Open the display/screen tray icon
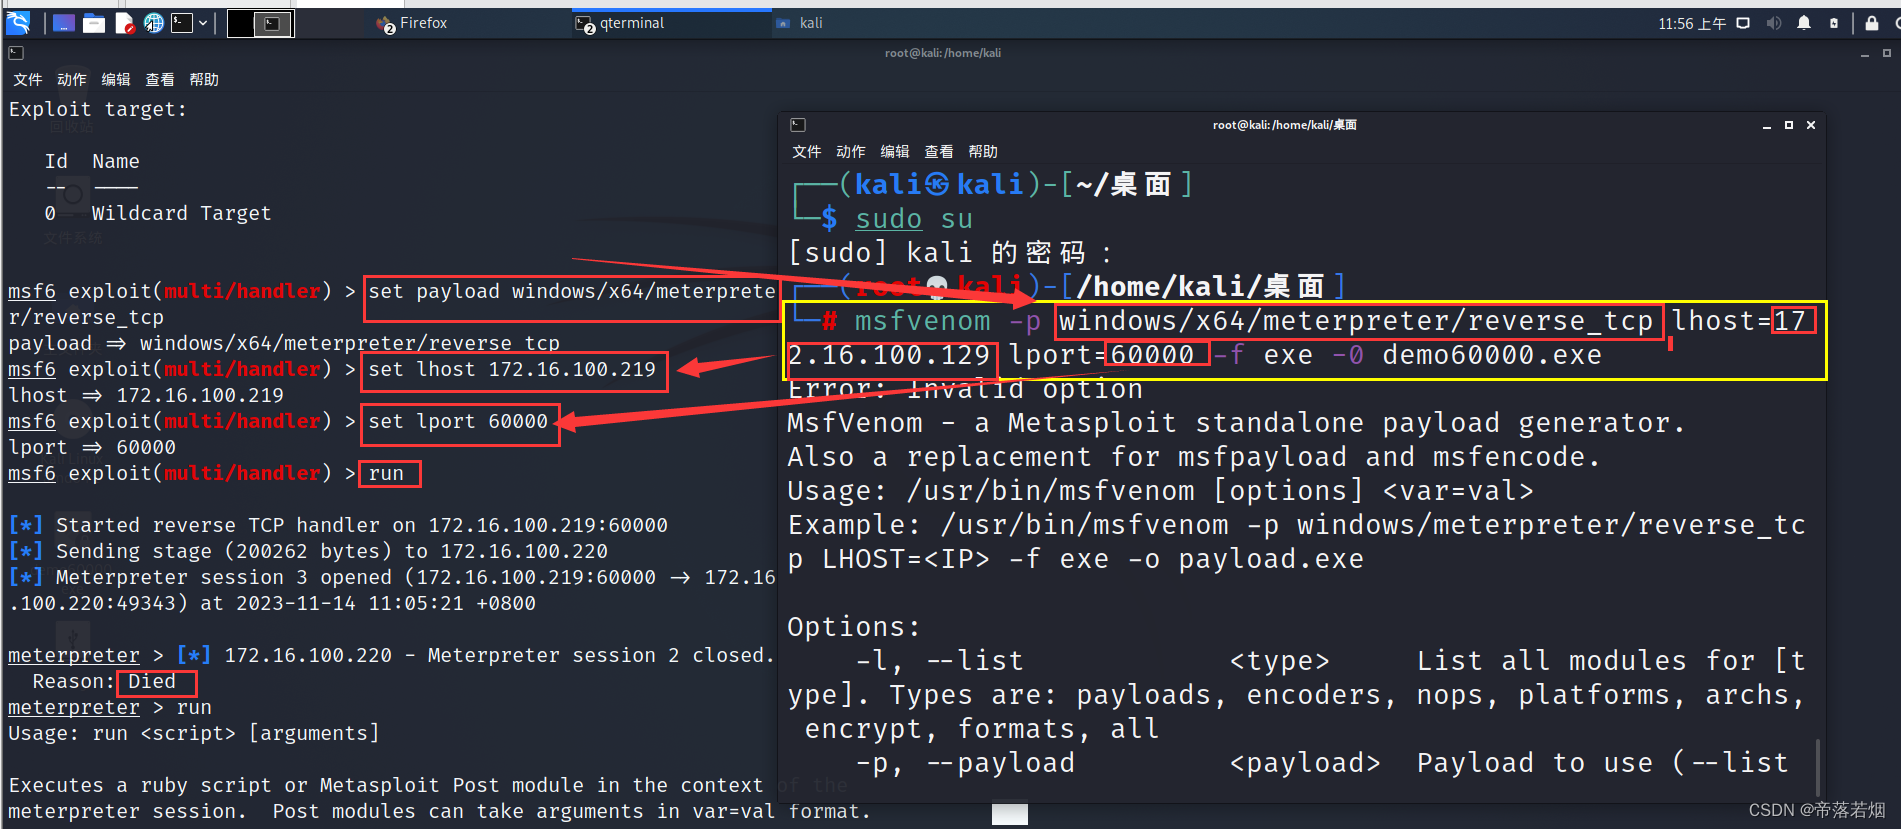Viewport: 1901px width, 829px height. (1743, 23)
